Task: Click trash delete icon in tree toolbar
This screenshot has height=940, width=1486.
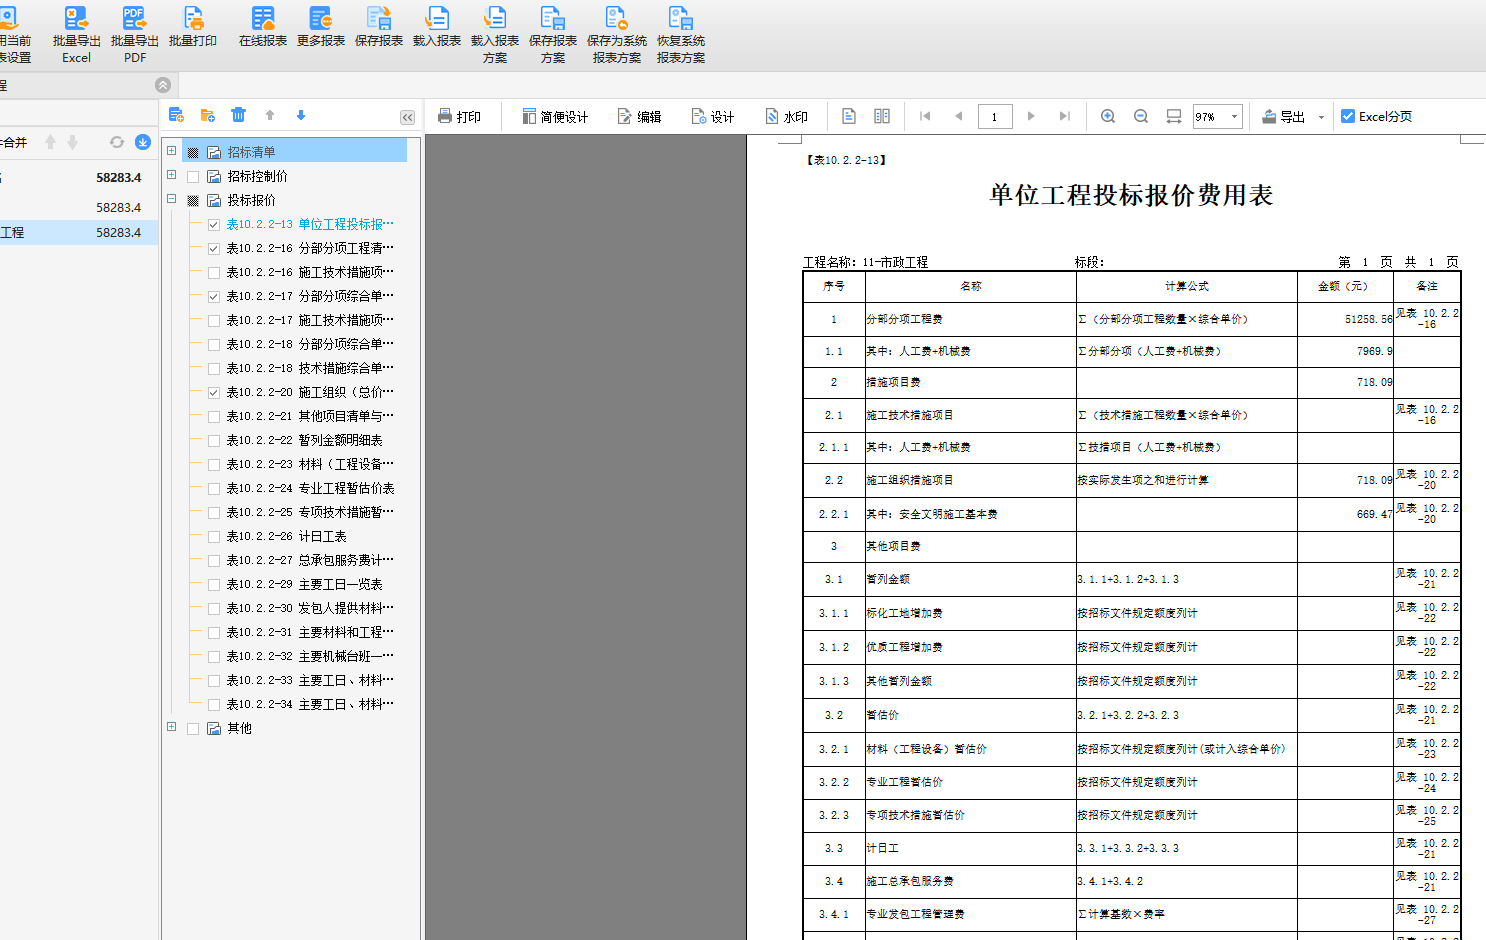Action: [238, 115]
